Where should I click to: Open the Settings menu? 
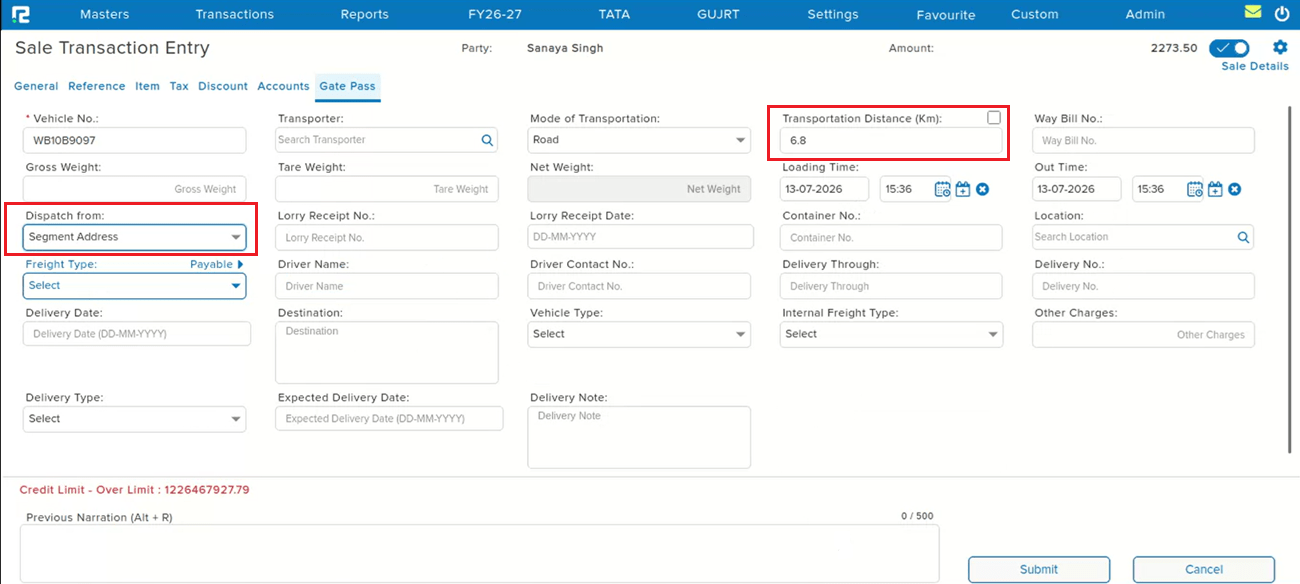(833, 14)
